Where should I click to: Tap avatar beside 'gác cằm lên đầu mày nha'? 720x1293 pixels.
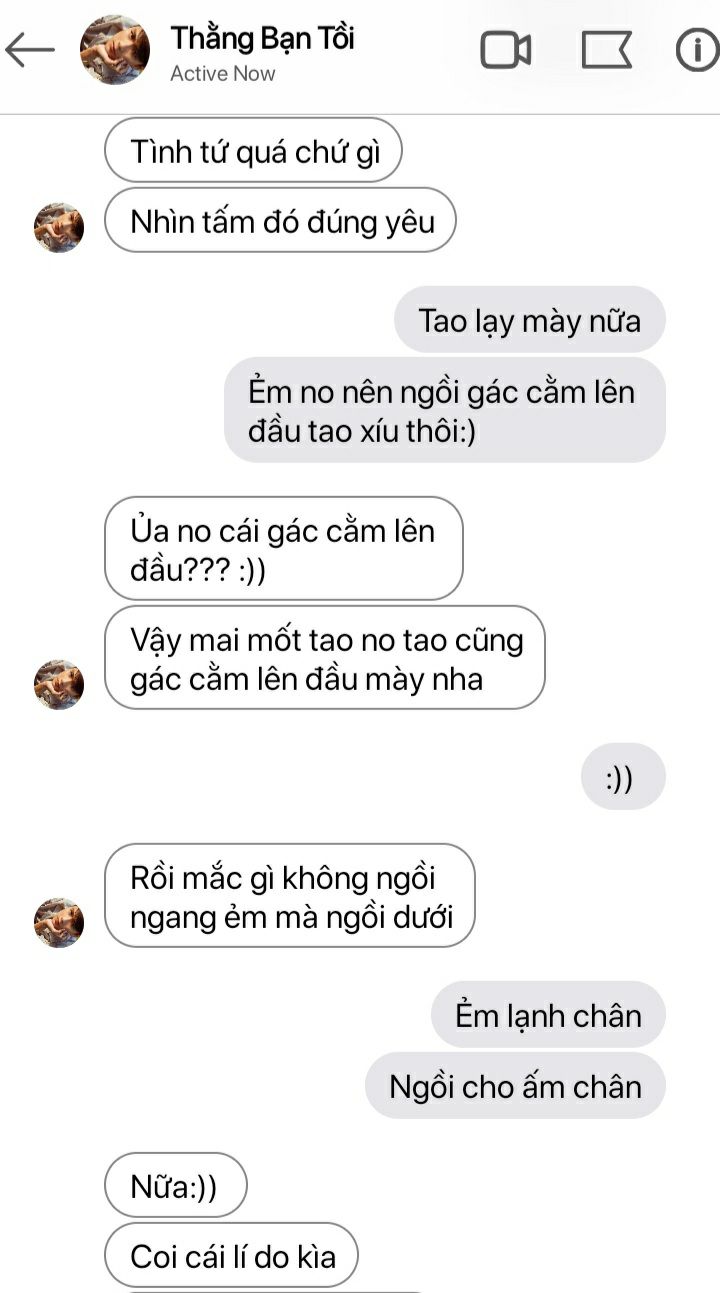click(59, 684)
